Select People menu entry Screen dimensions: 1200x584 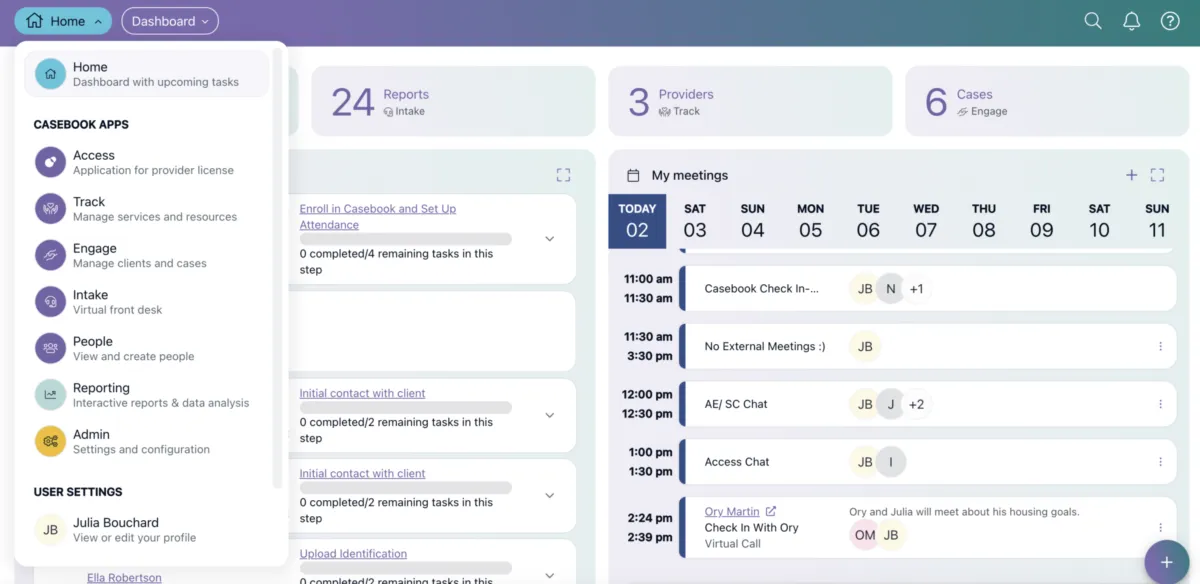pos(146,348)
